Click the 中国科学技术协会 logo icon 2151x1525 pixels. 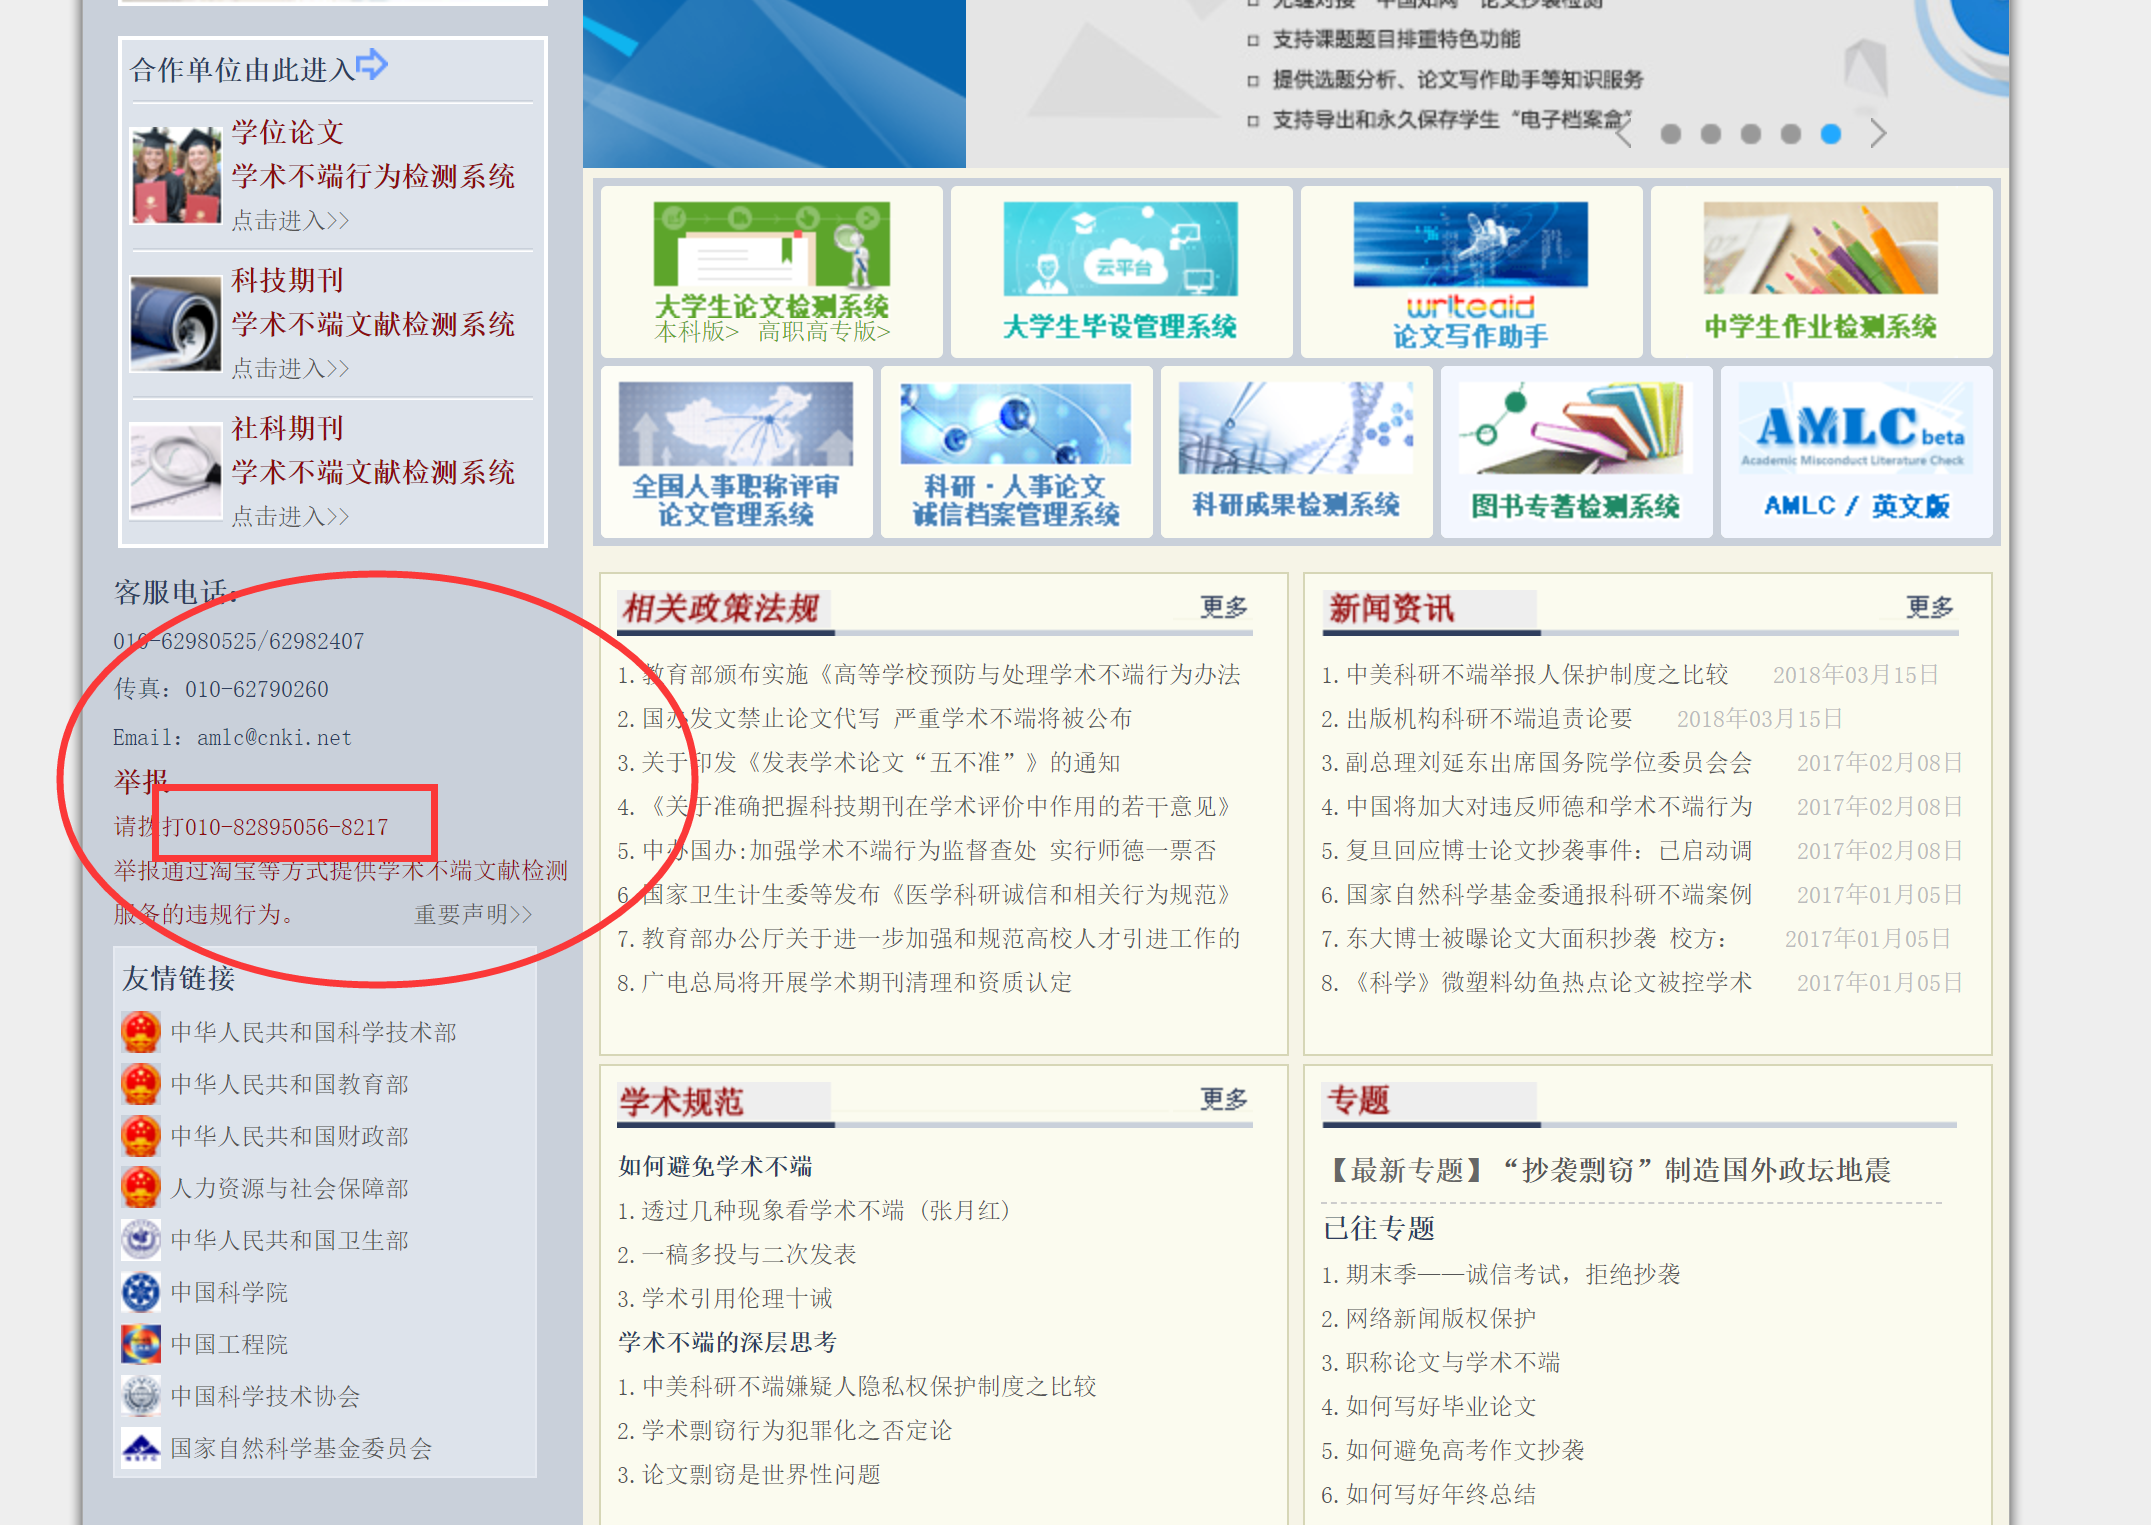click(x=141, y=1395)
